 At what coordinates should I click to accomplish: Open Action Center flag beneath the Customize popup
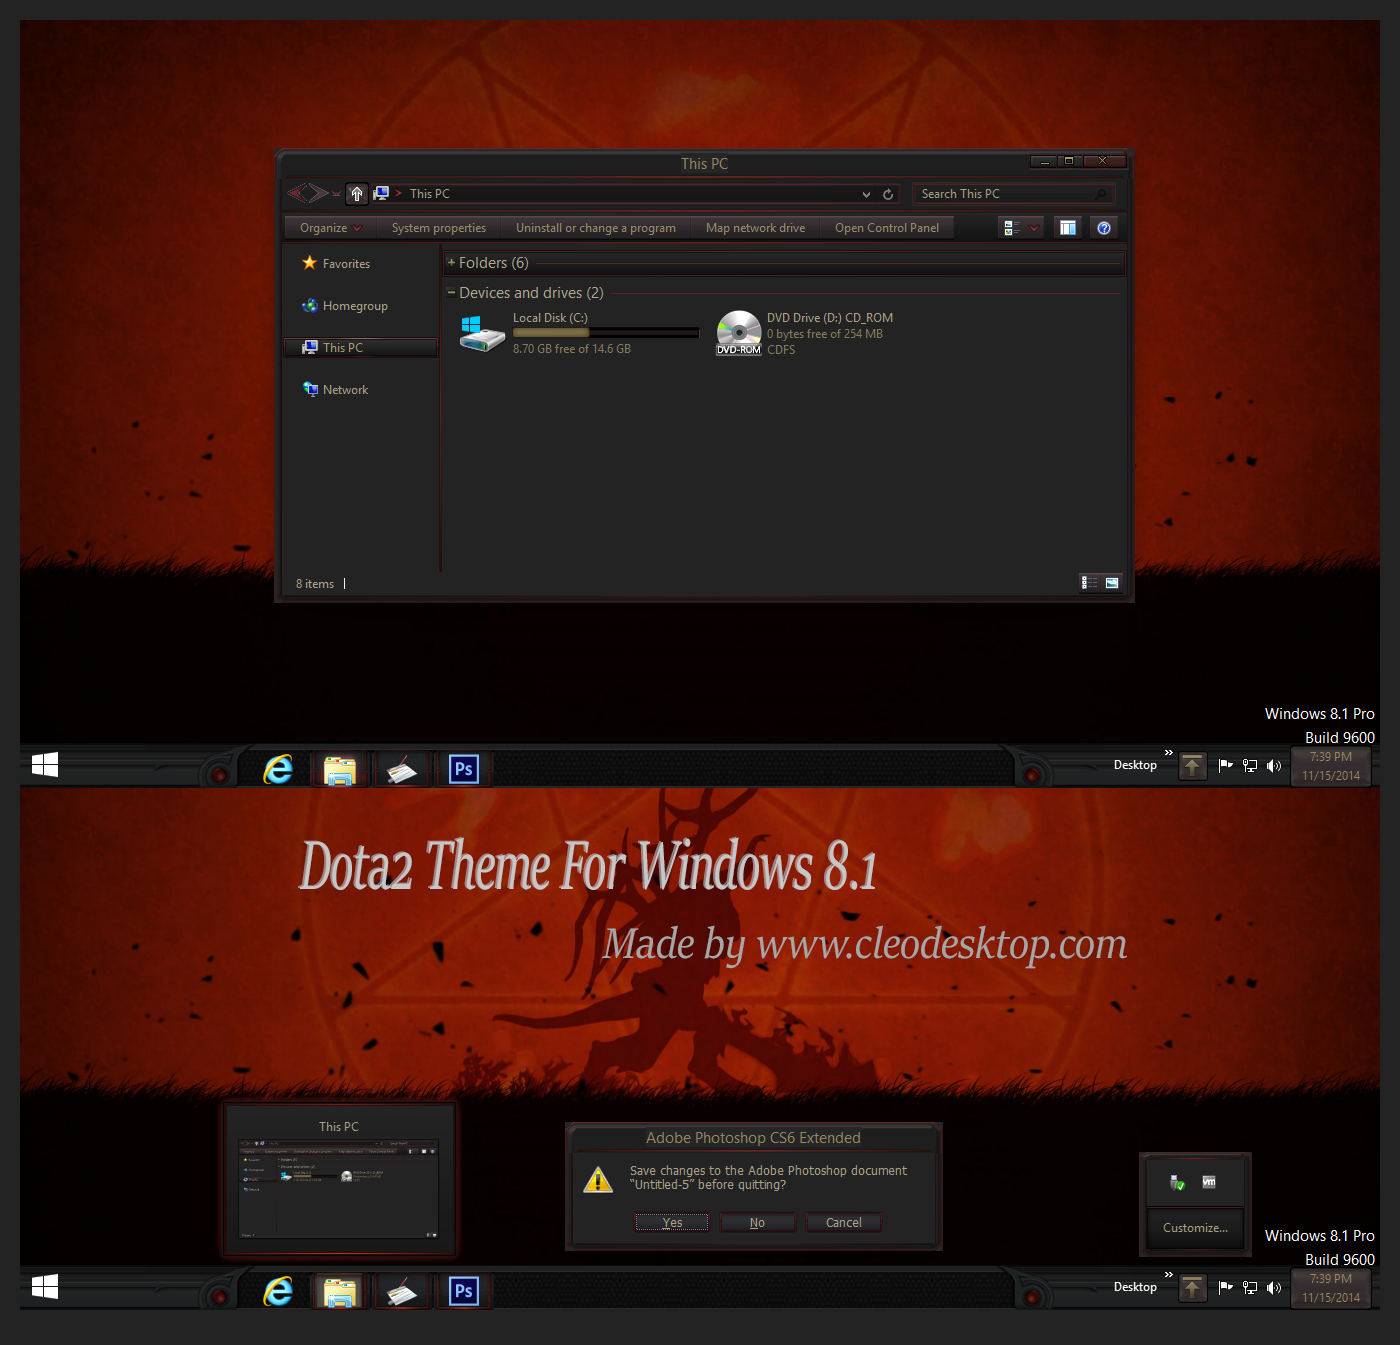[x=1225, y=1288]
